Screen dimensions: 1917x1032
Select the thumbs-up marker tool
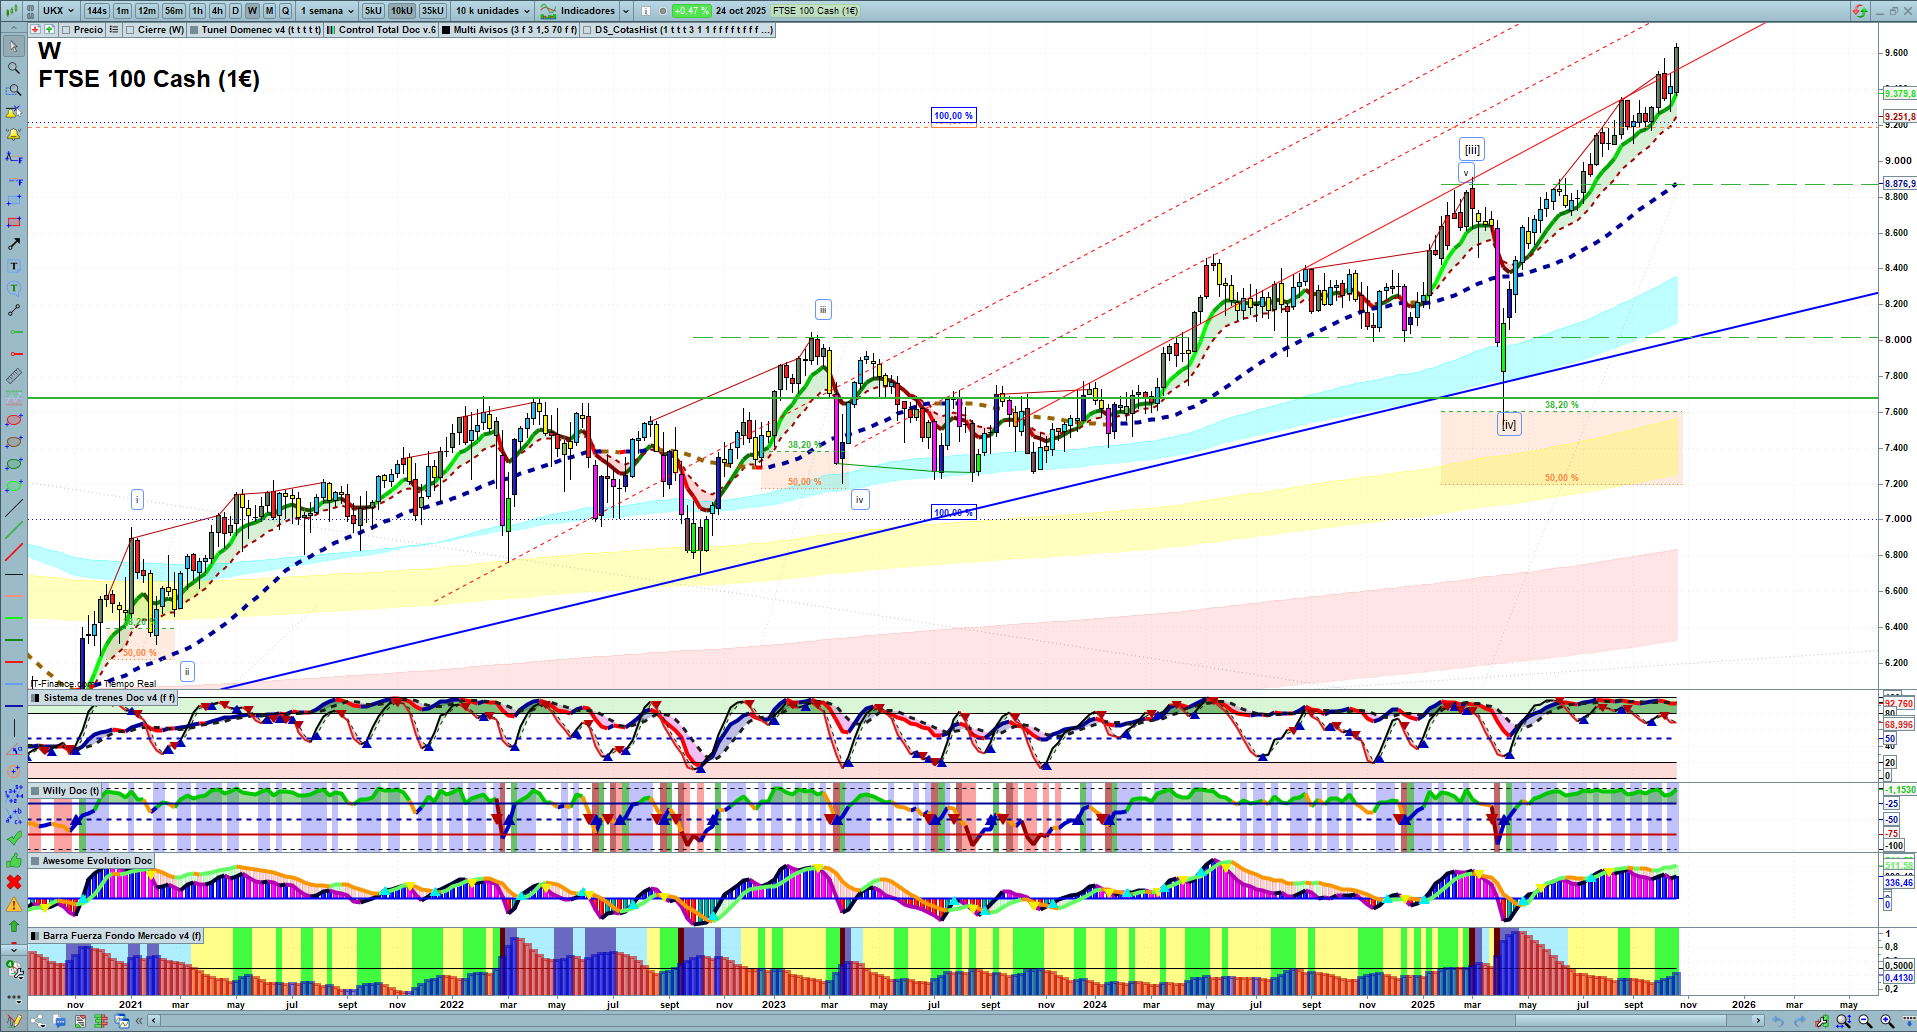pyautogui.click(x=13, y=860)
